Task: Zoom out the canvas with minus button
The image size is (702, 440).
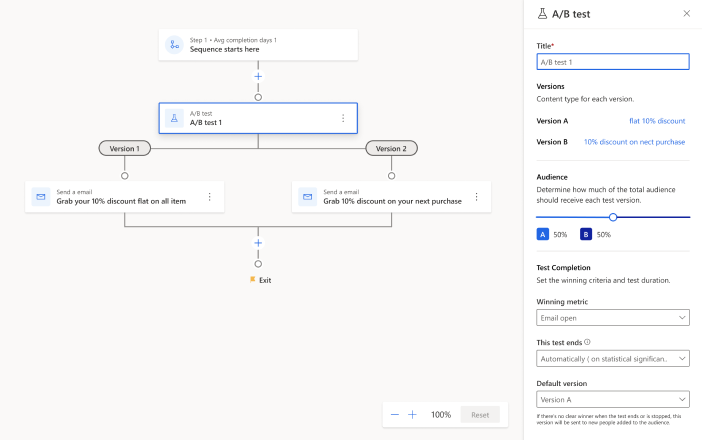Action: coord(395,414)
